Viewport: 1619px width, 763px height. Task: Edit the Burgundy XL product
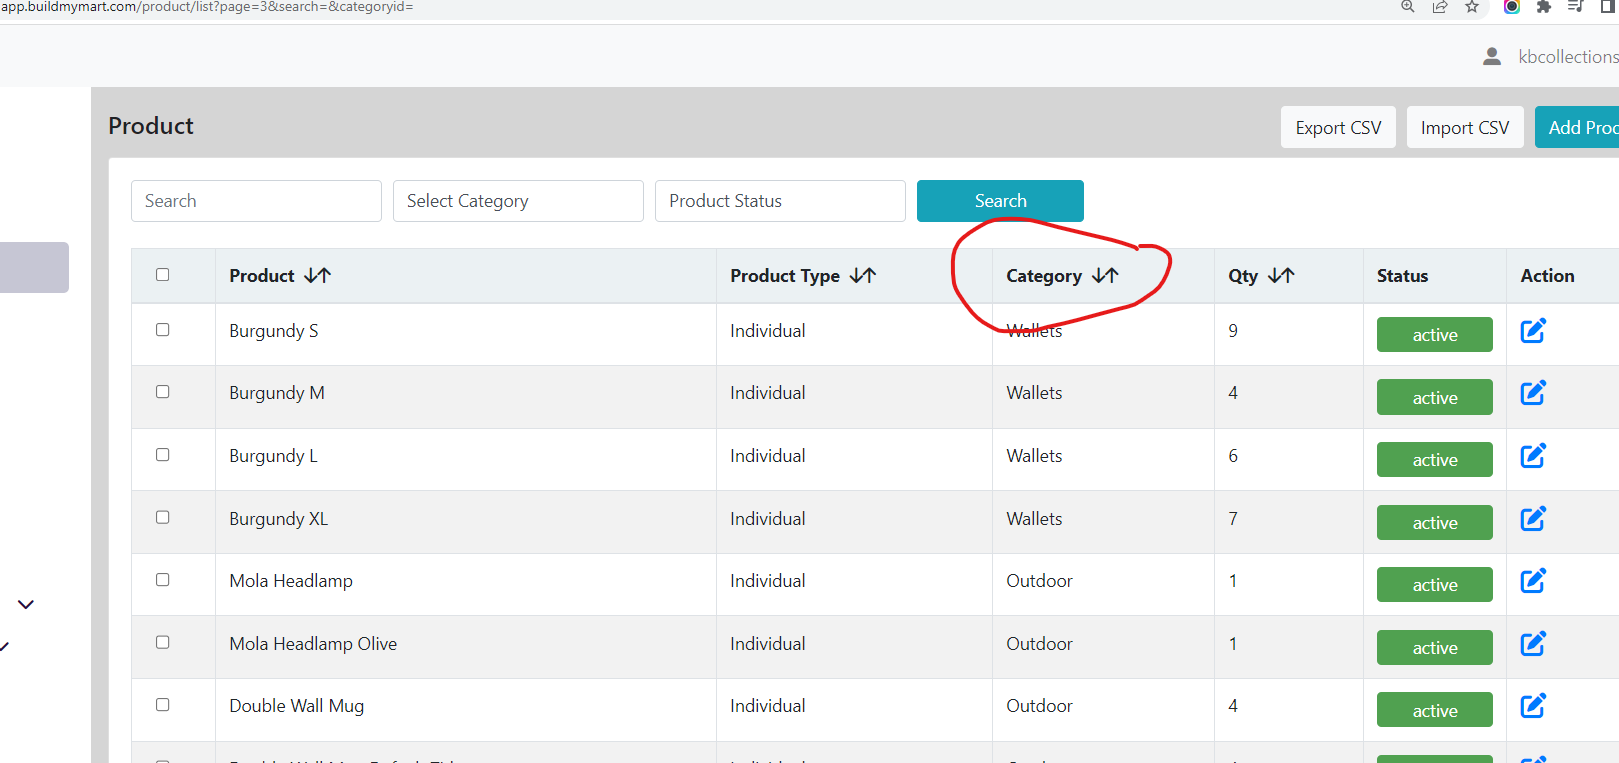coord(1533,519)
